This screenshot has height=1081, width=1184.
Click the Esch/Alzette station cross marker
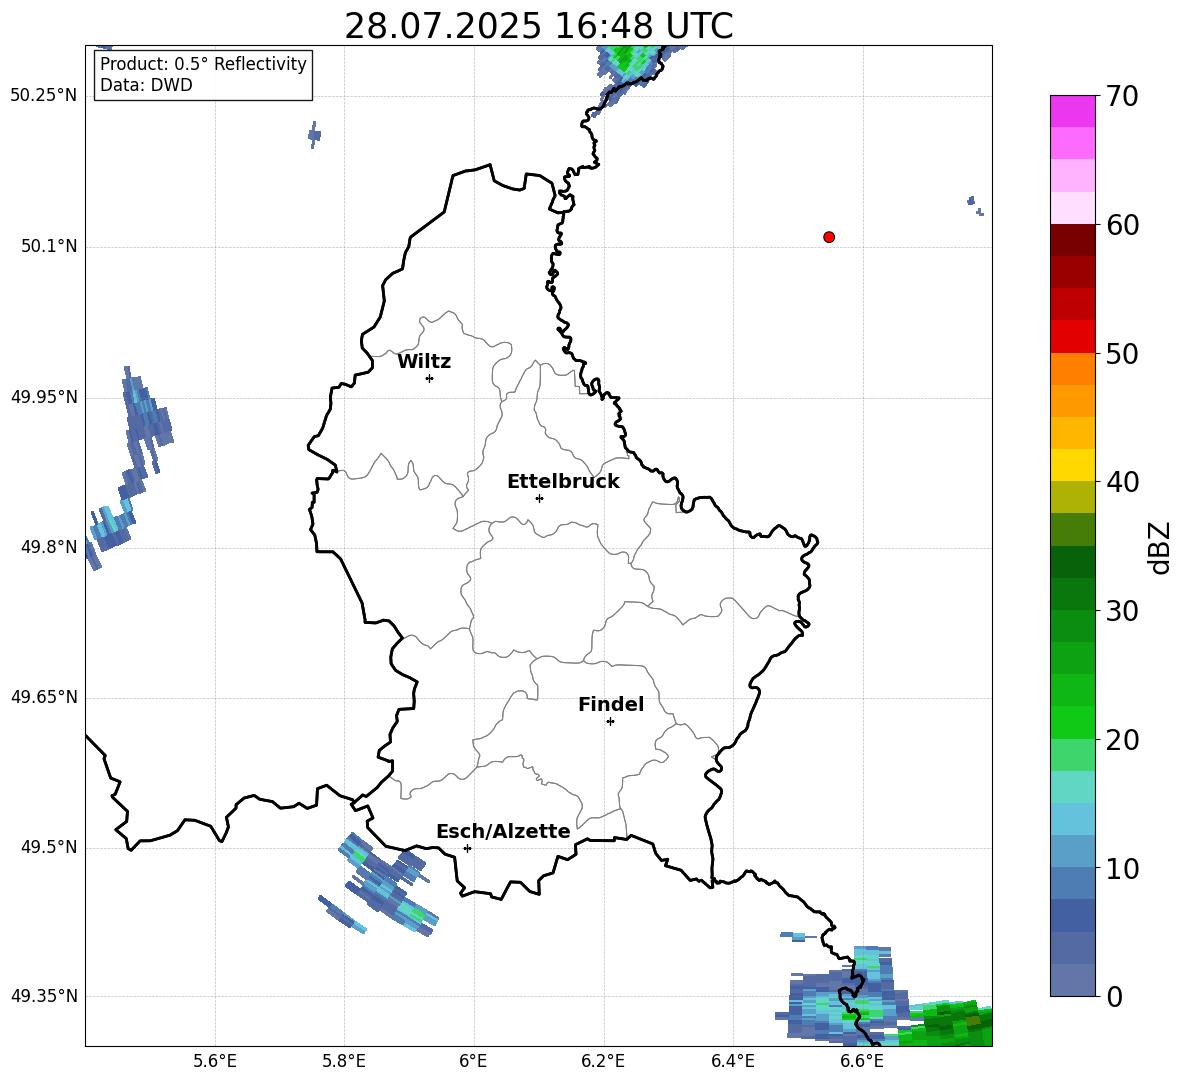(x=467, y=848)
